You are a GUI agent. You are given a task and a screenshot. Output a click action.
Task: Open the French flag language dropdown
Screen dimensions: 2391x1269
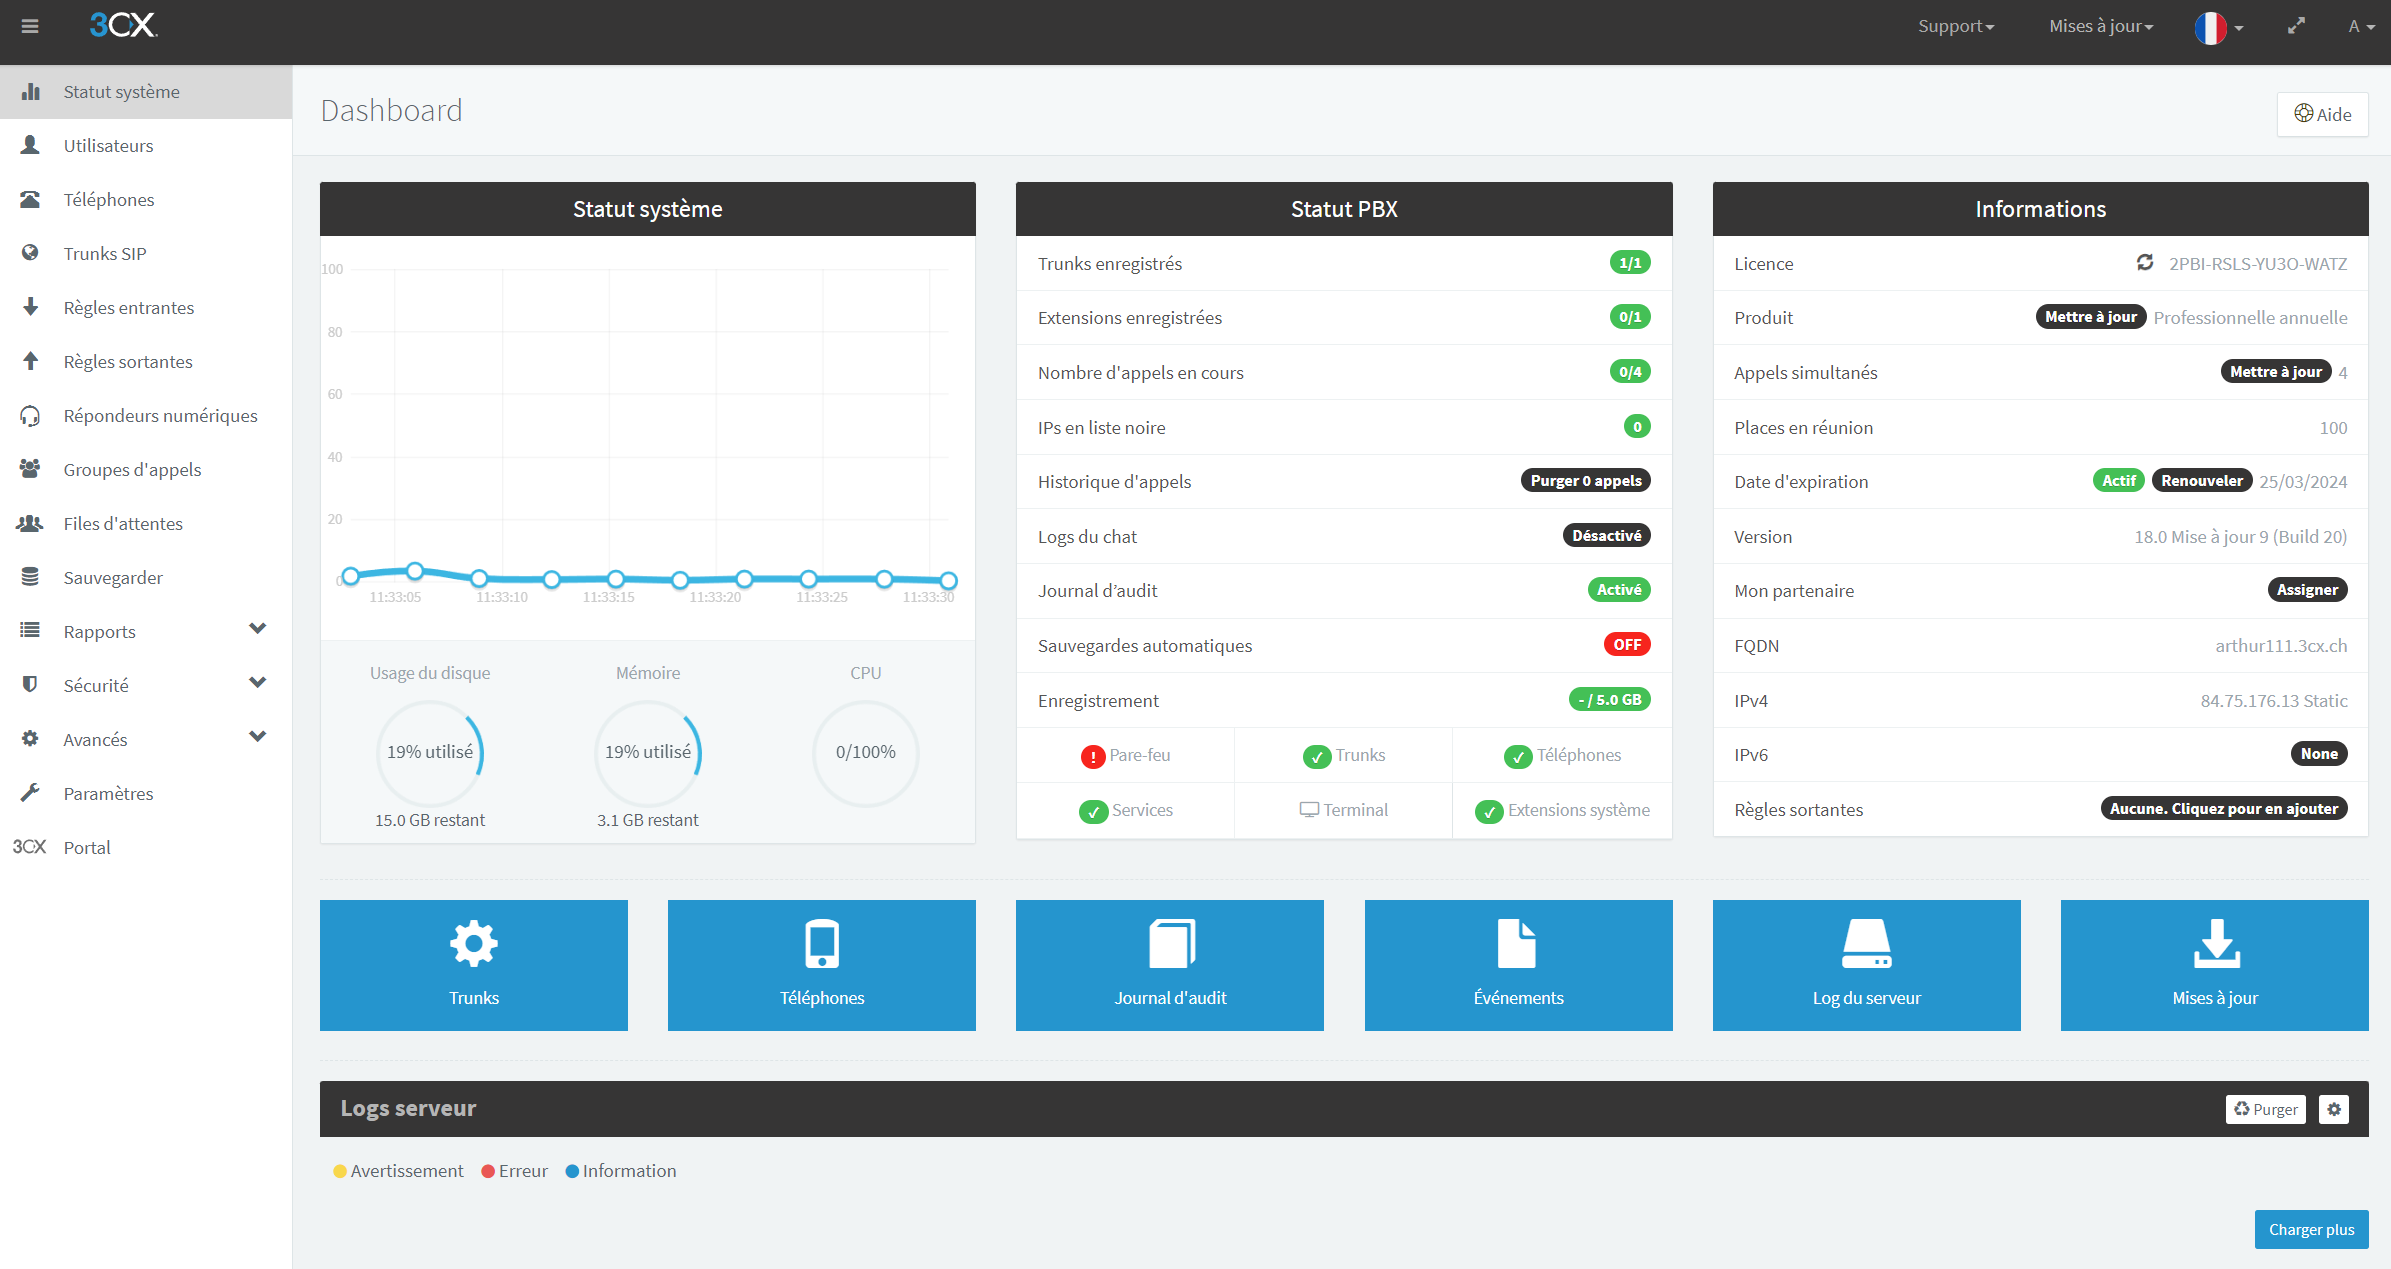coord(2219,27)
